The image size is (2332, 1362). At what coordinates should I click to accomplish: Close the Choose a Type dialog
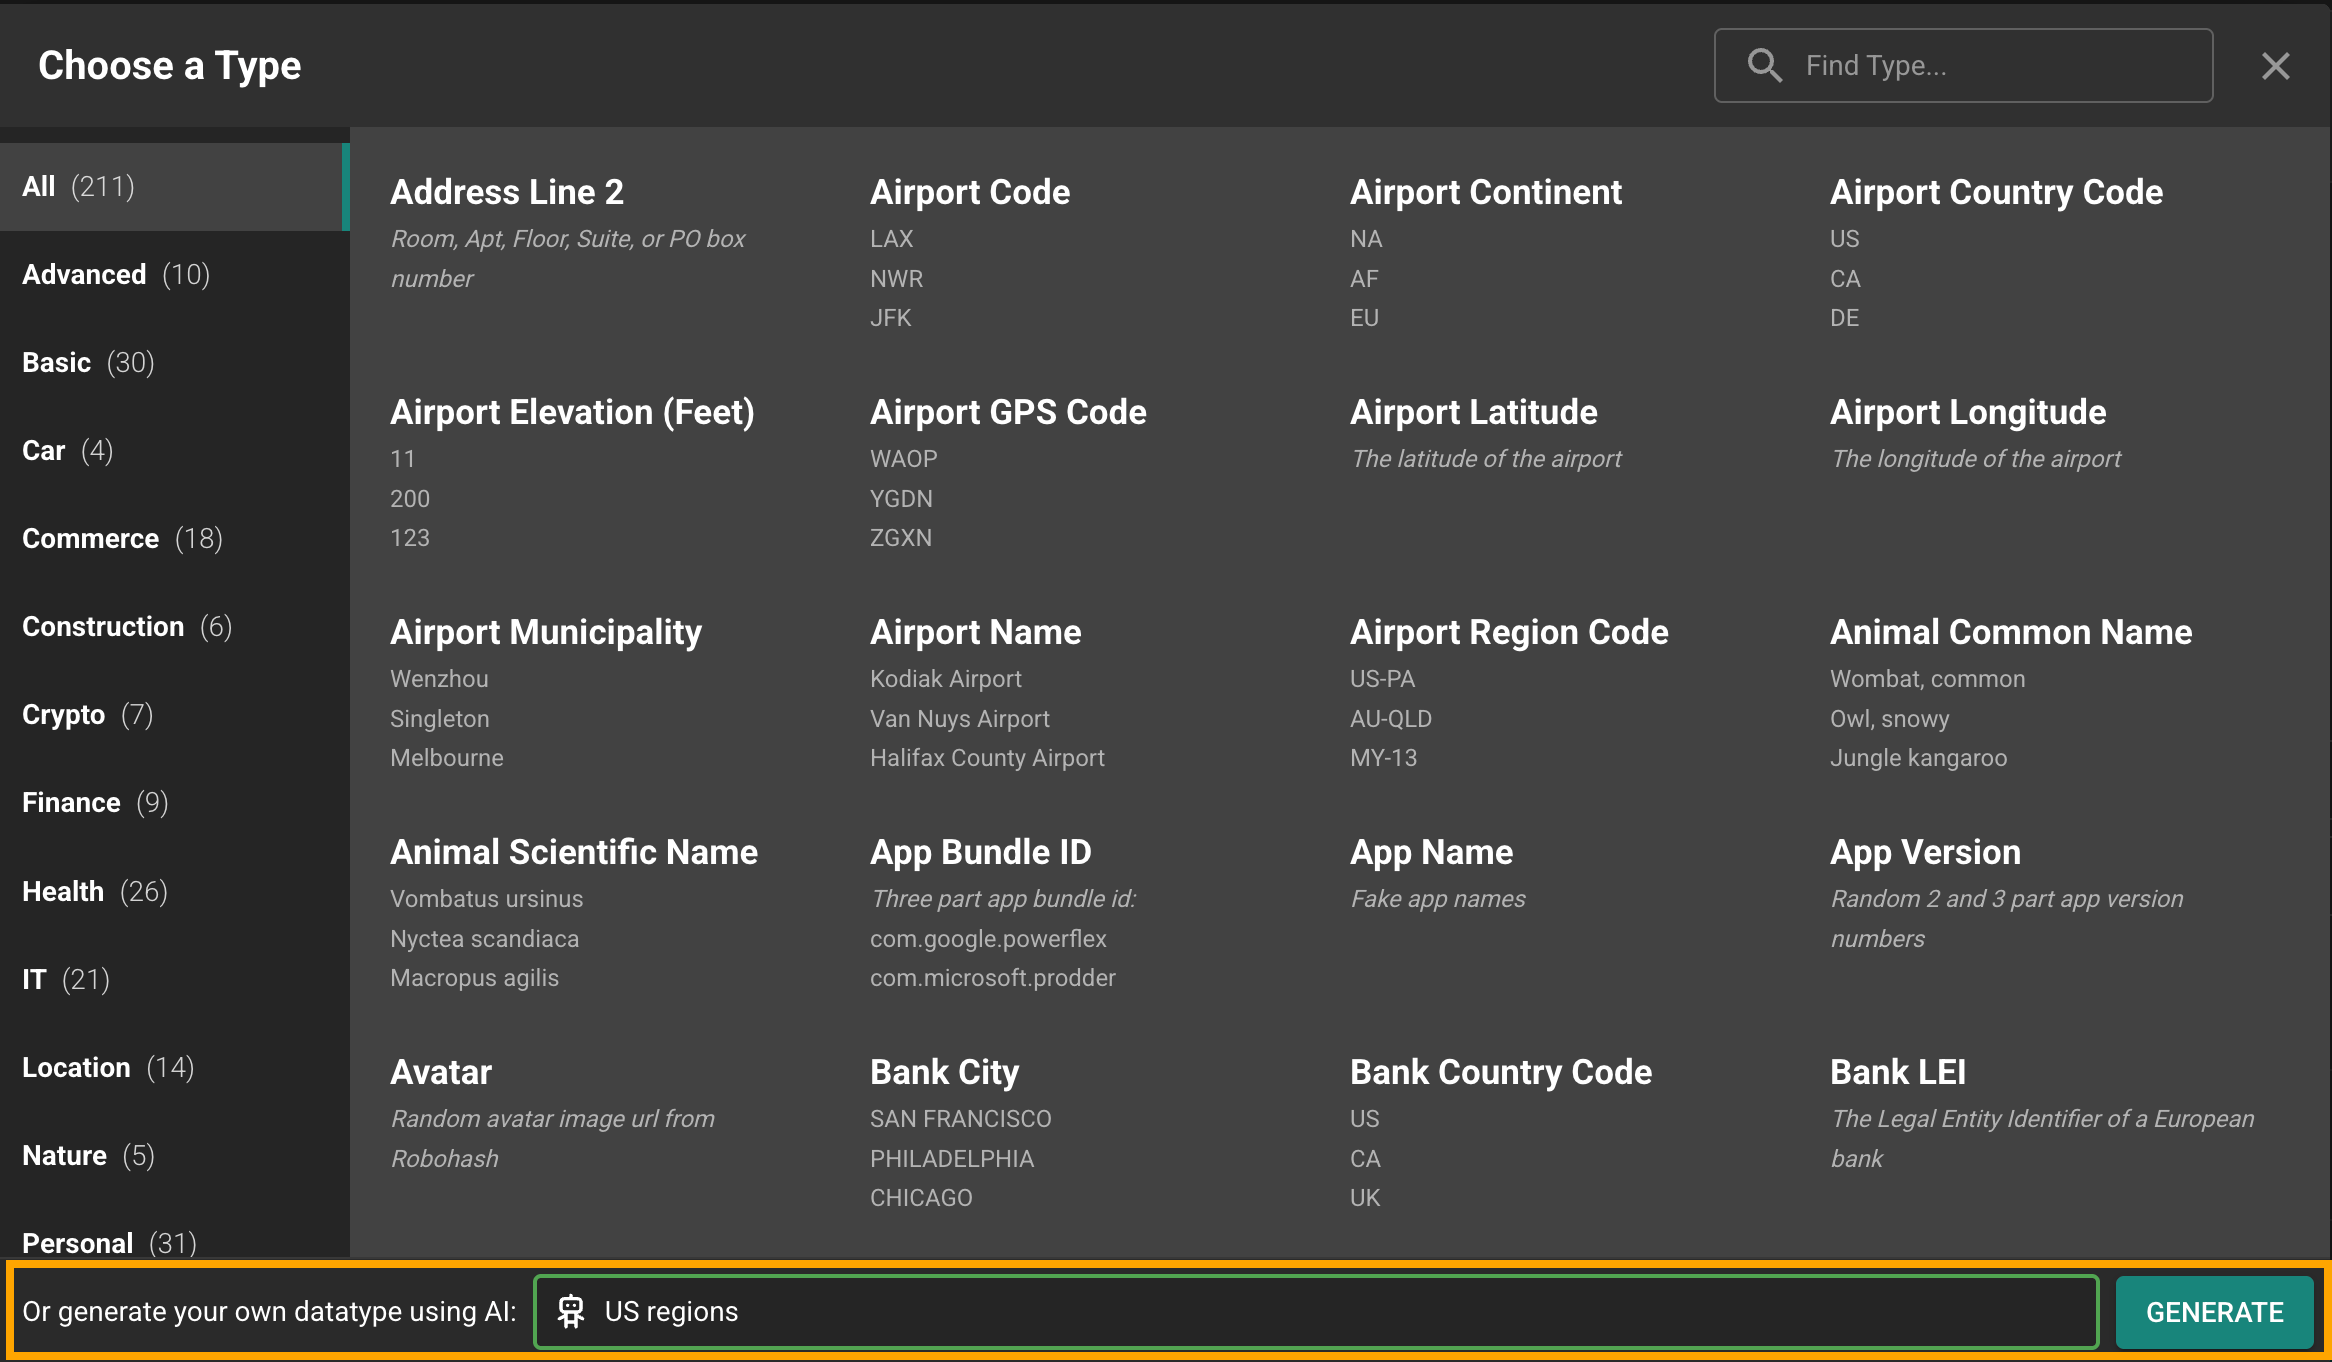click(2275, 66)
